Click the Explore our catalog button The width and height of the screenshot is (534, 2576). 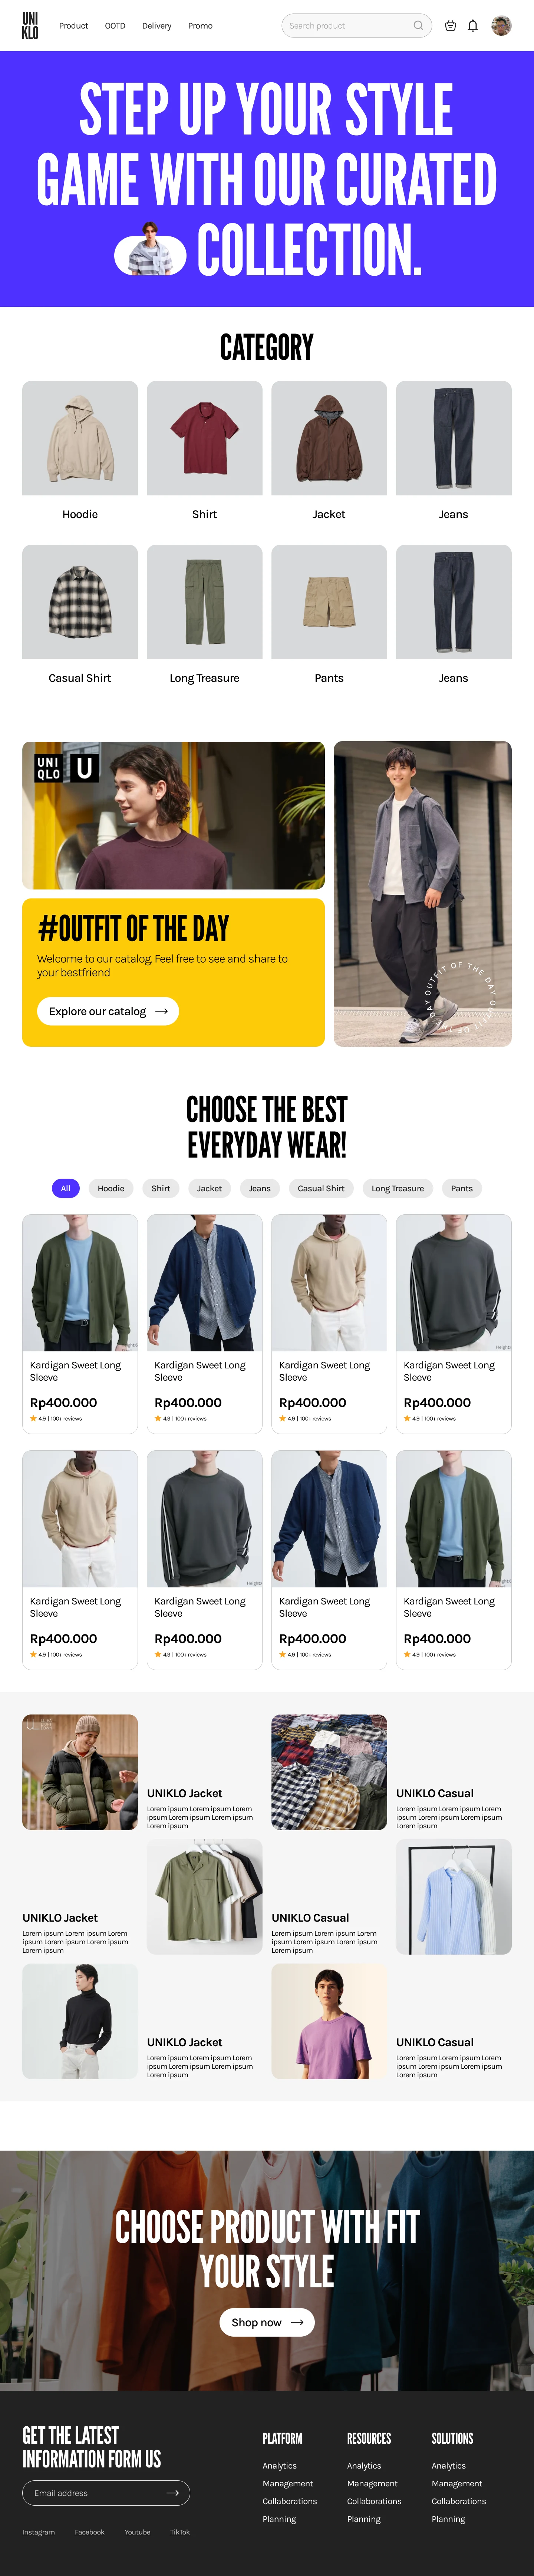(x=108, y=1011)
